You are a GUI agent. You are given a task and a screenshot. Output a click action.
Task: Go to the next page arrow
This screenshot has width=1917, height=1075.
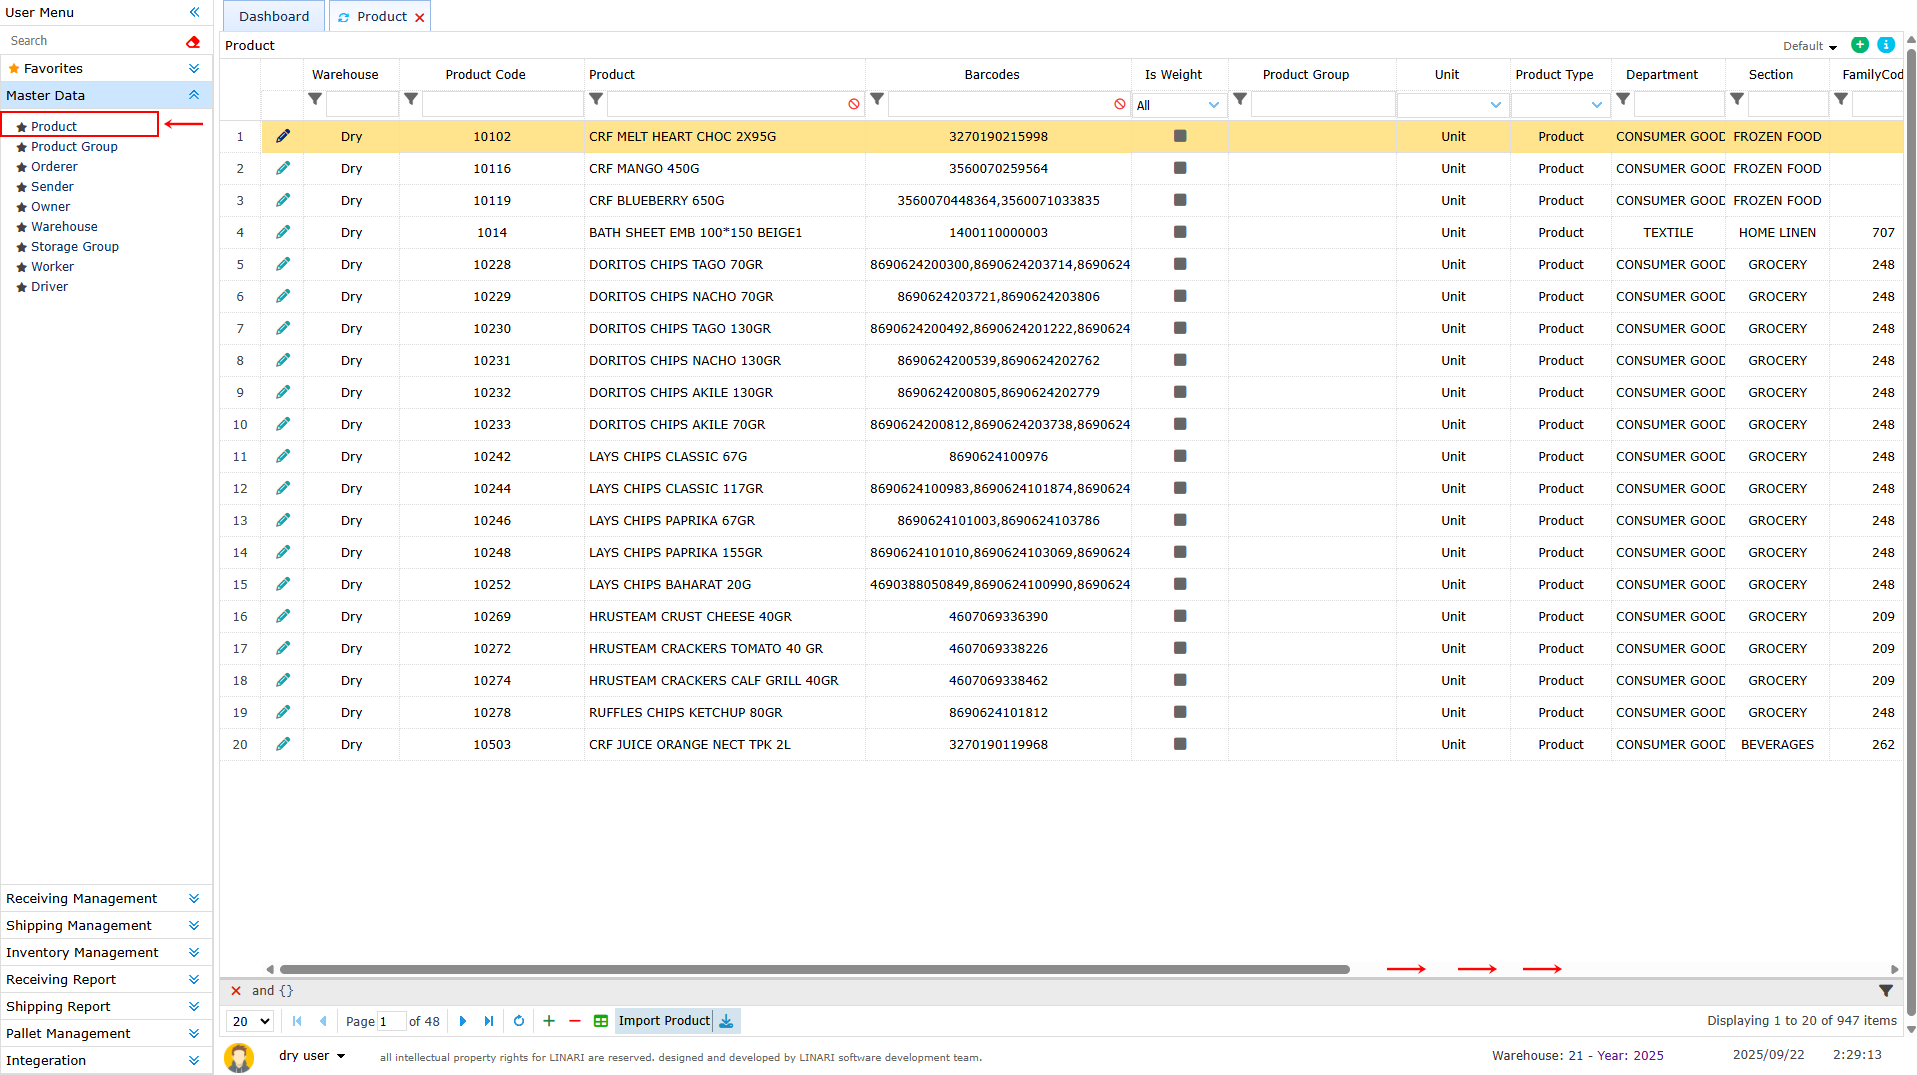pos(463,1021)
